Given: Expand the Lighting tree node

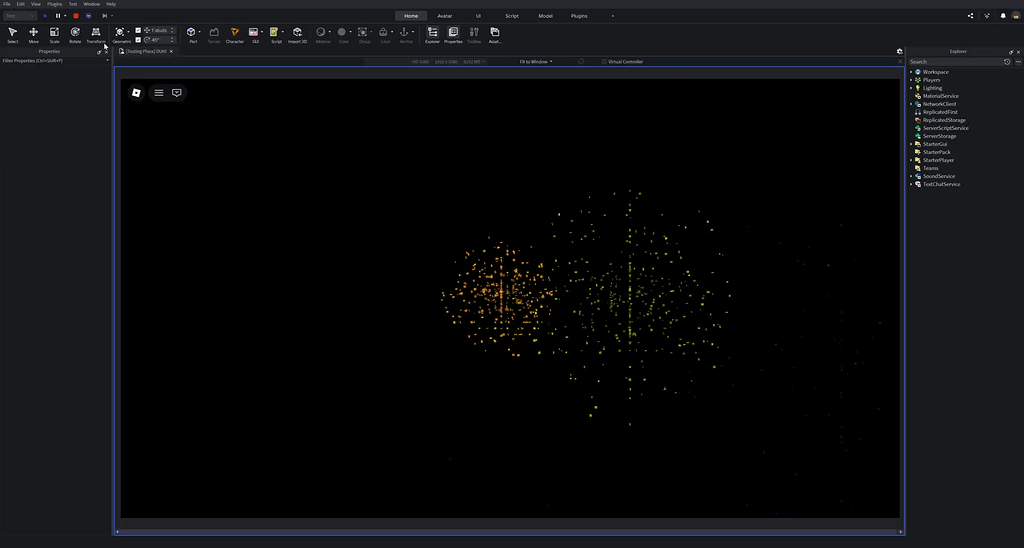Looking at the screenshot, I should 911,88.
